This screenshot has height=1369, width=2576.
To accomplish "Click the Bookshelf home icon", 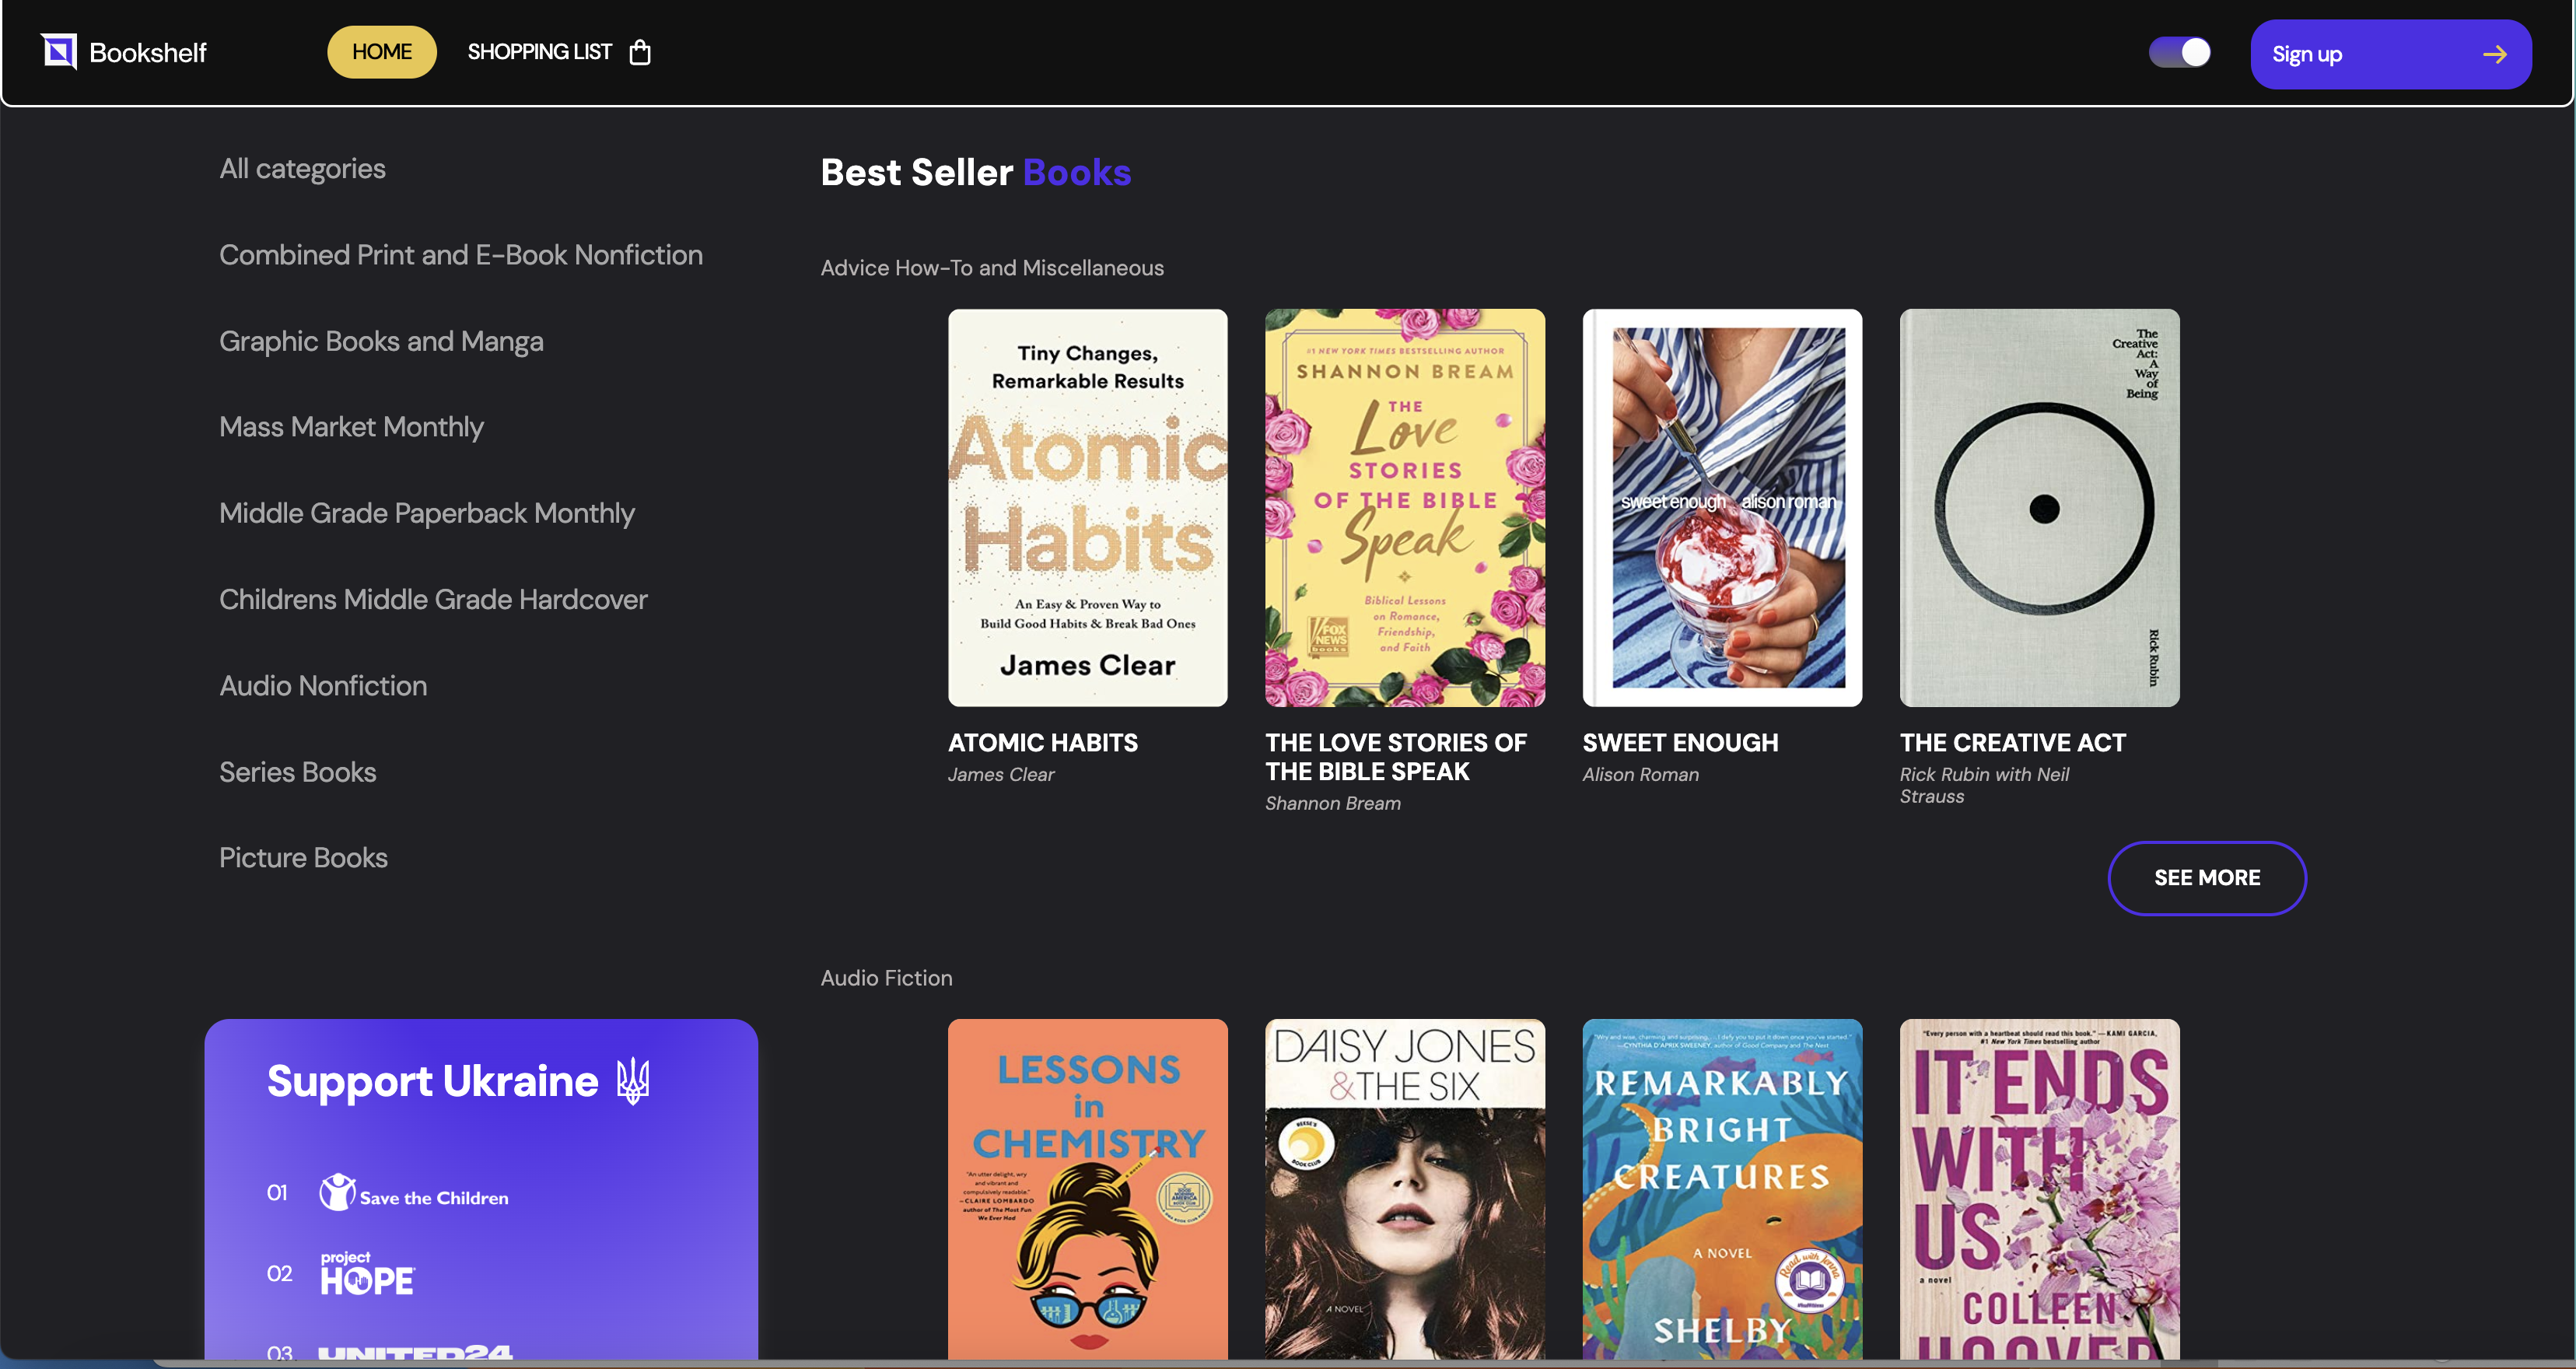I will click(x=60, y=51).
